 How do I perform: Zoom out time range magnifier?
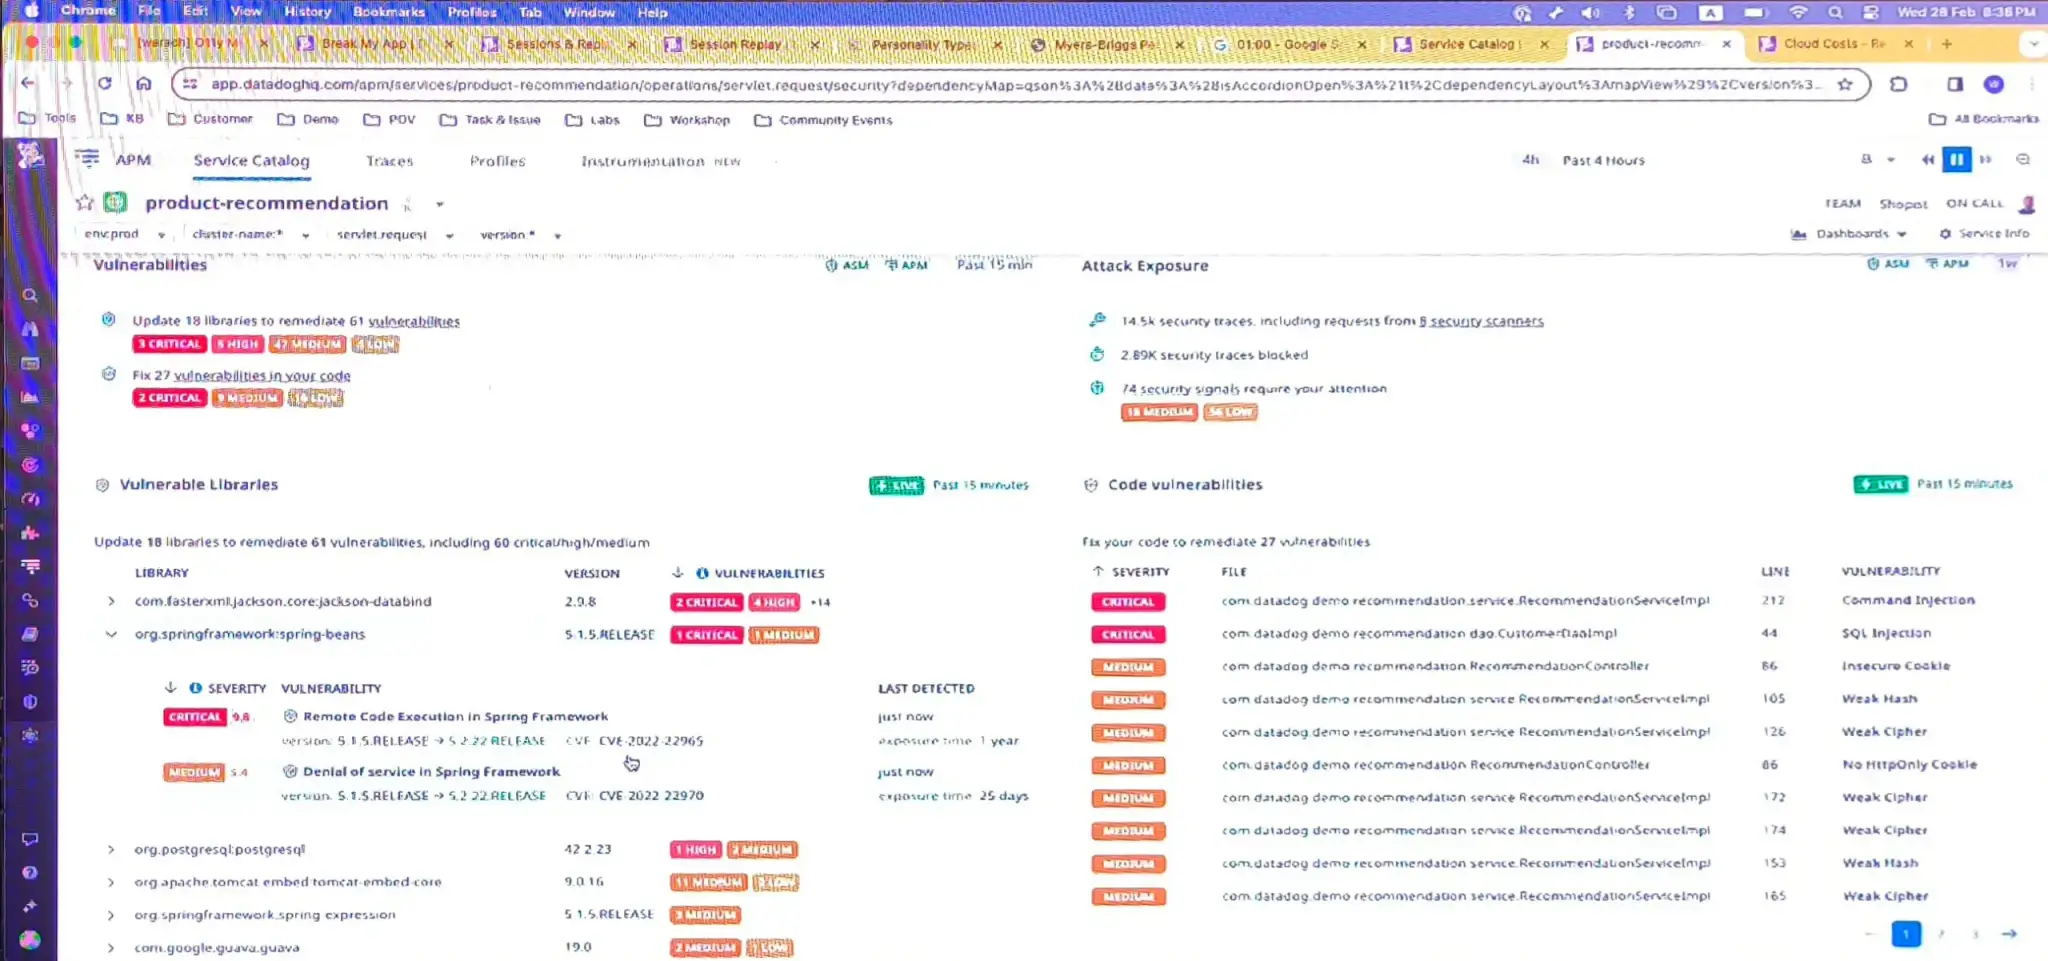coord(2022,159)
